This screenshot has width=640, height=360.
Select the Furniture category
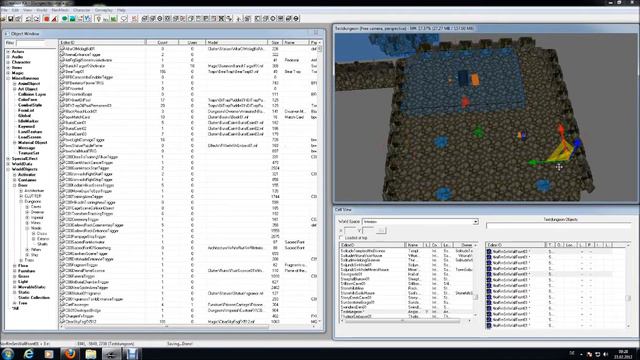coord(27,271)
